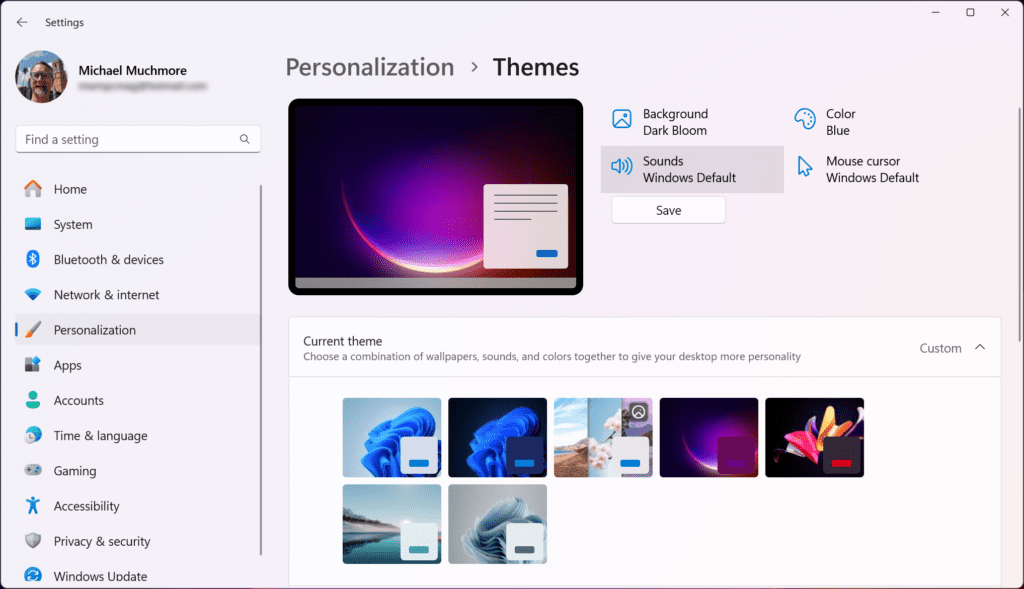Viewport: 1024px width, 589px height.
Task: Close the Settings window
Action: [1005, 12]
